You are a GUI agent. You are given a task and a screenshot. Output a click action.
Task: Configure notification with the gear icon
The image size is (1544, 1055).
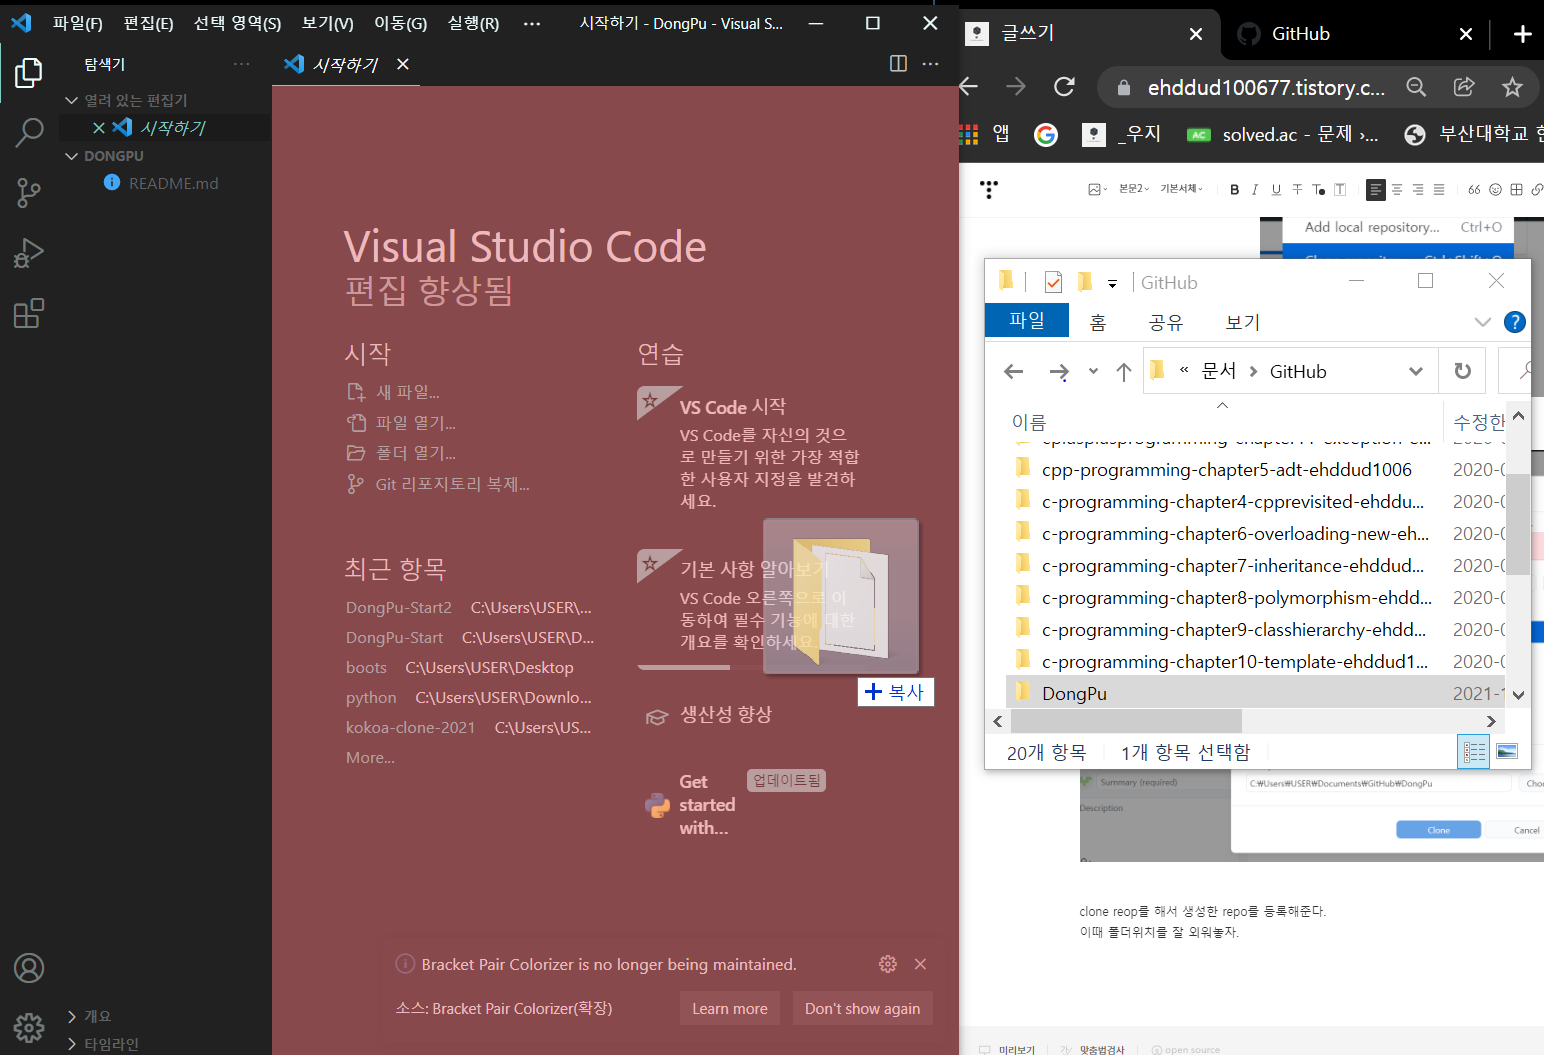887,964
